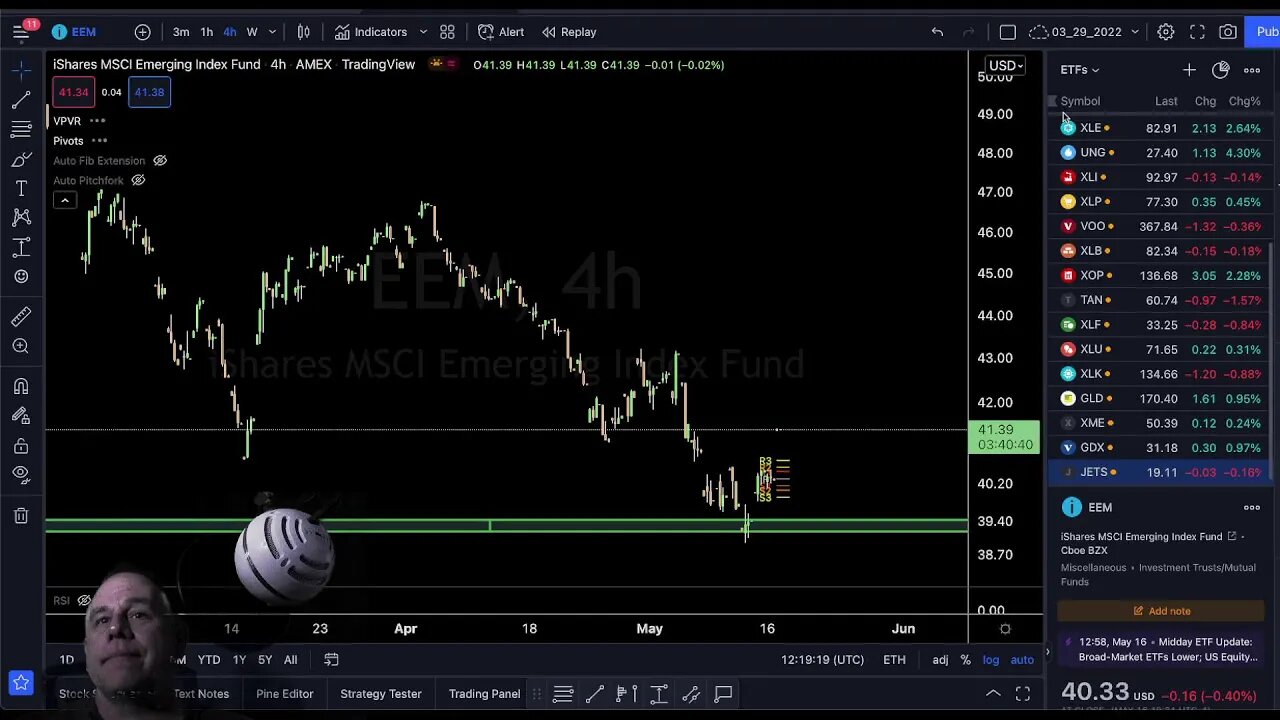Remove drawings with trash icon
Viewport: 1280px width, 720px height.
[21, 516]
